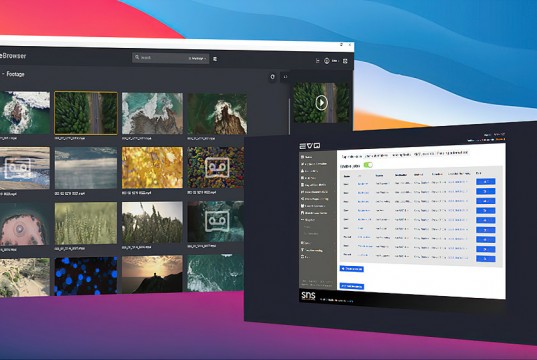
Task: Click the blue action button in the first table row
Action: click(485, 182)
